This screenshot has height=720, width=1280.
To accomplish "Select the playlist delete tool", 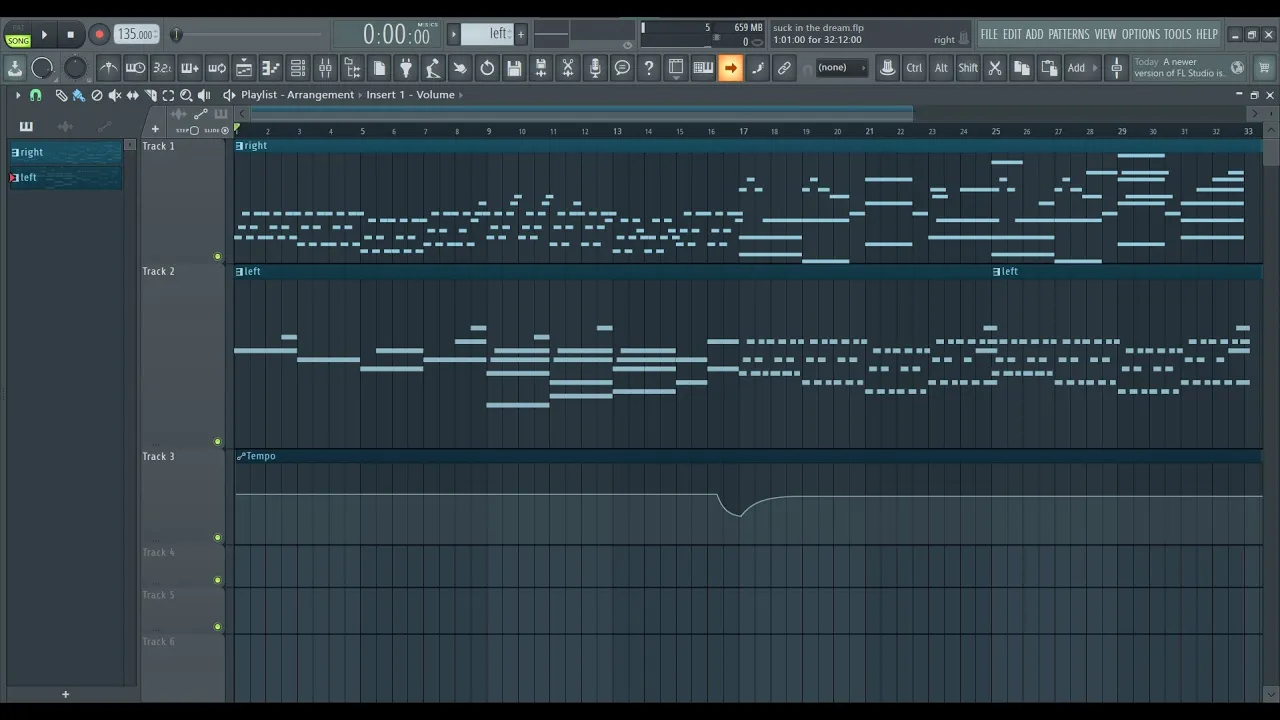I will point(97,95).
